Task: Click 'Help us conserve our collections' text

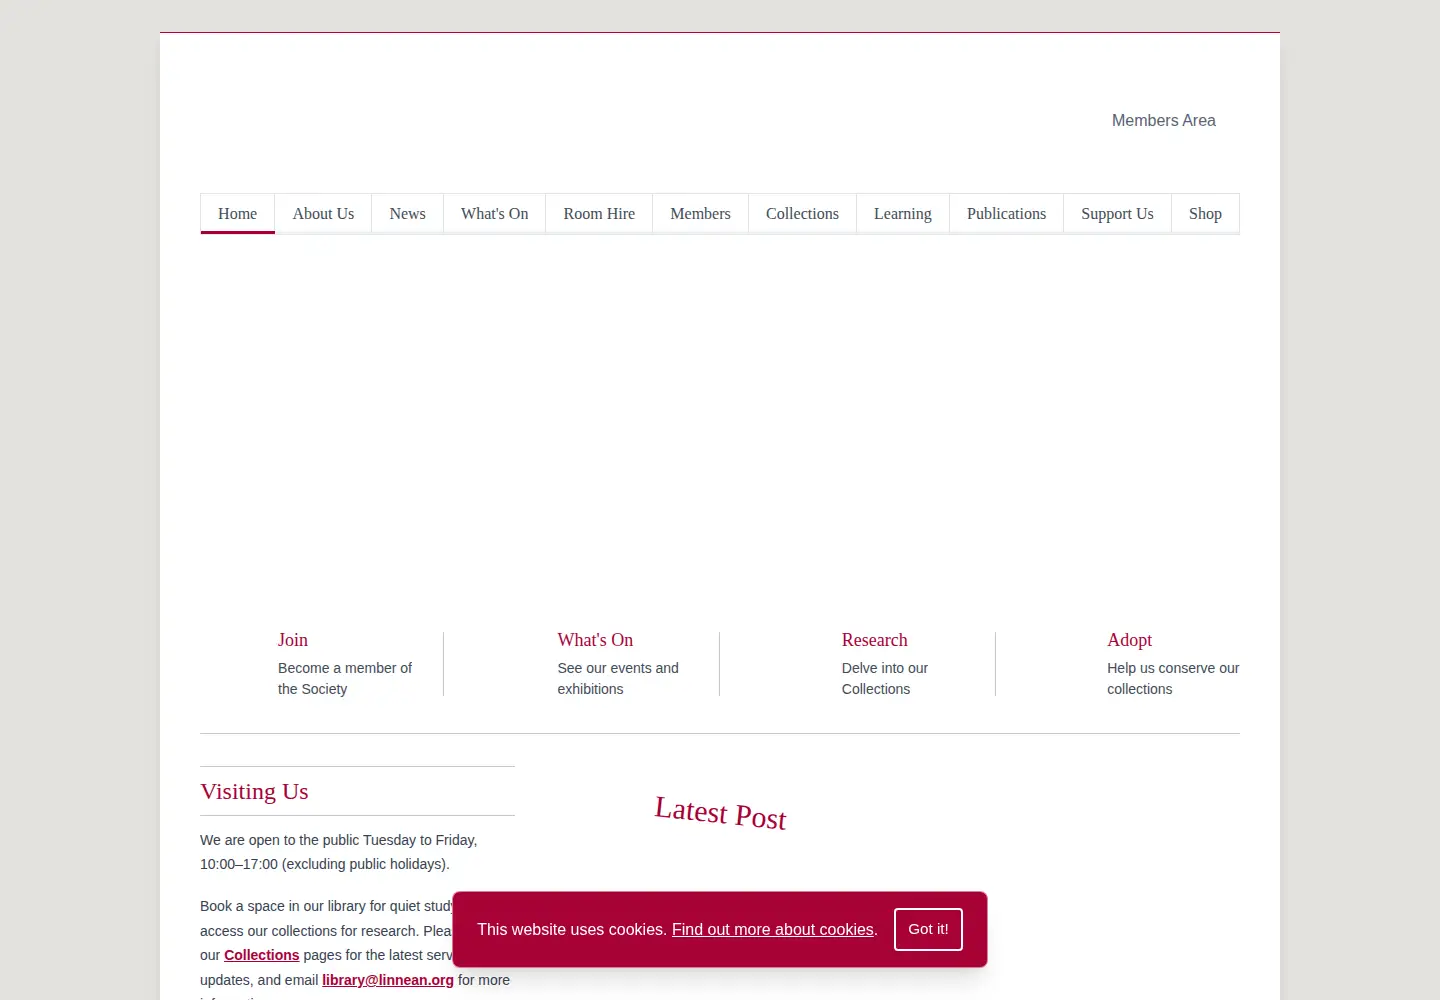Action: (1173, 678)
